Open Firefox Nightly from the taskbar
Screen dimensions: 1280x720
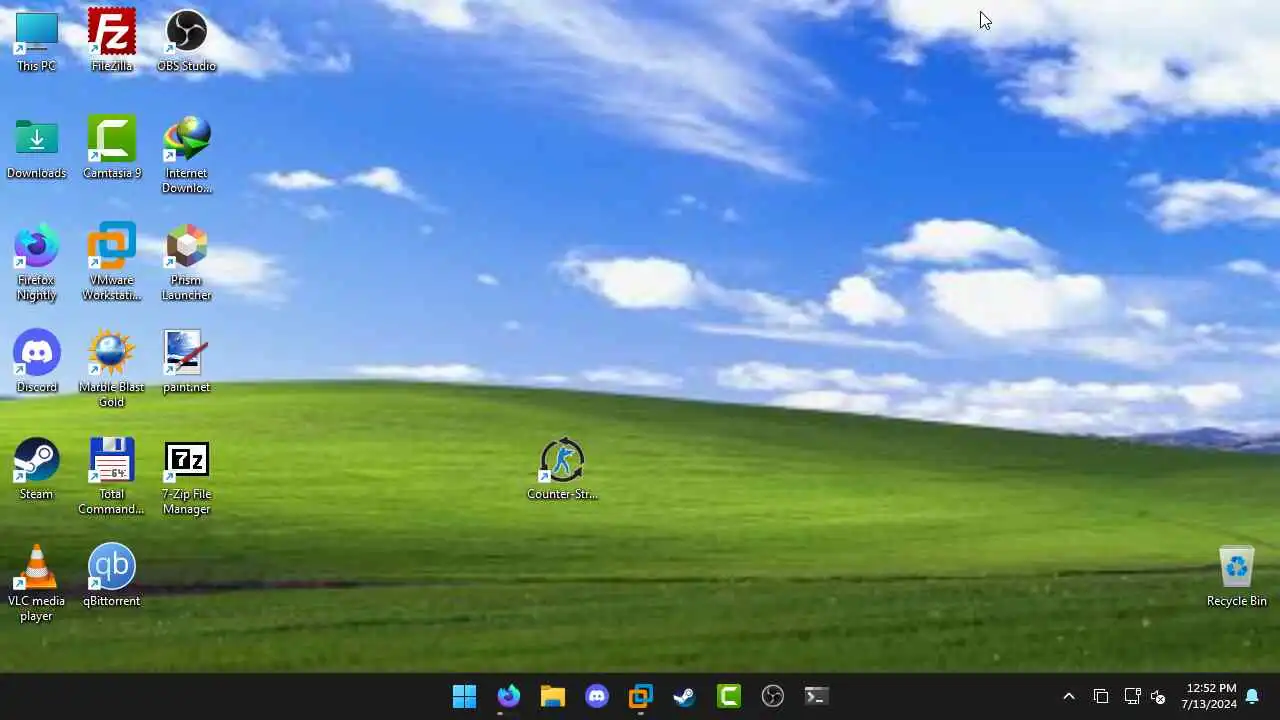[509, 696]
